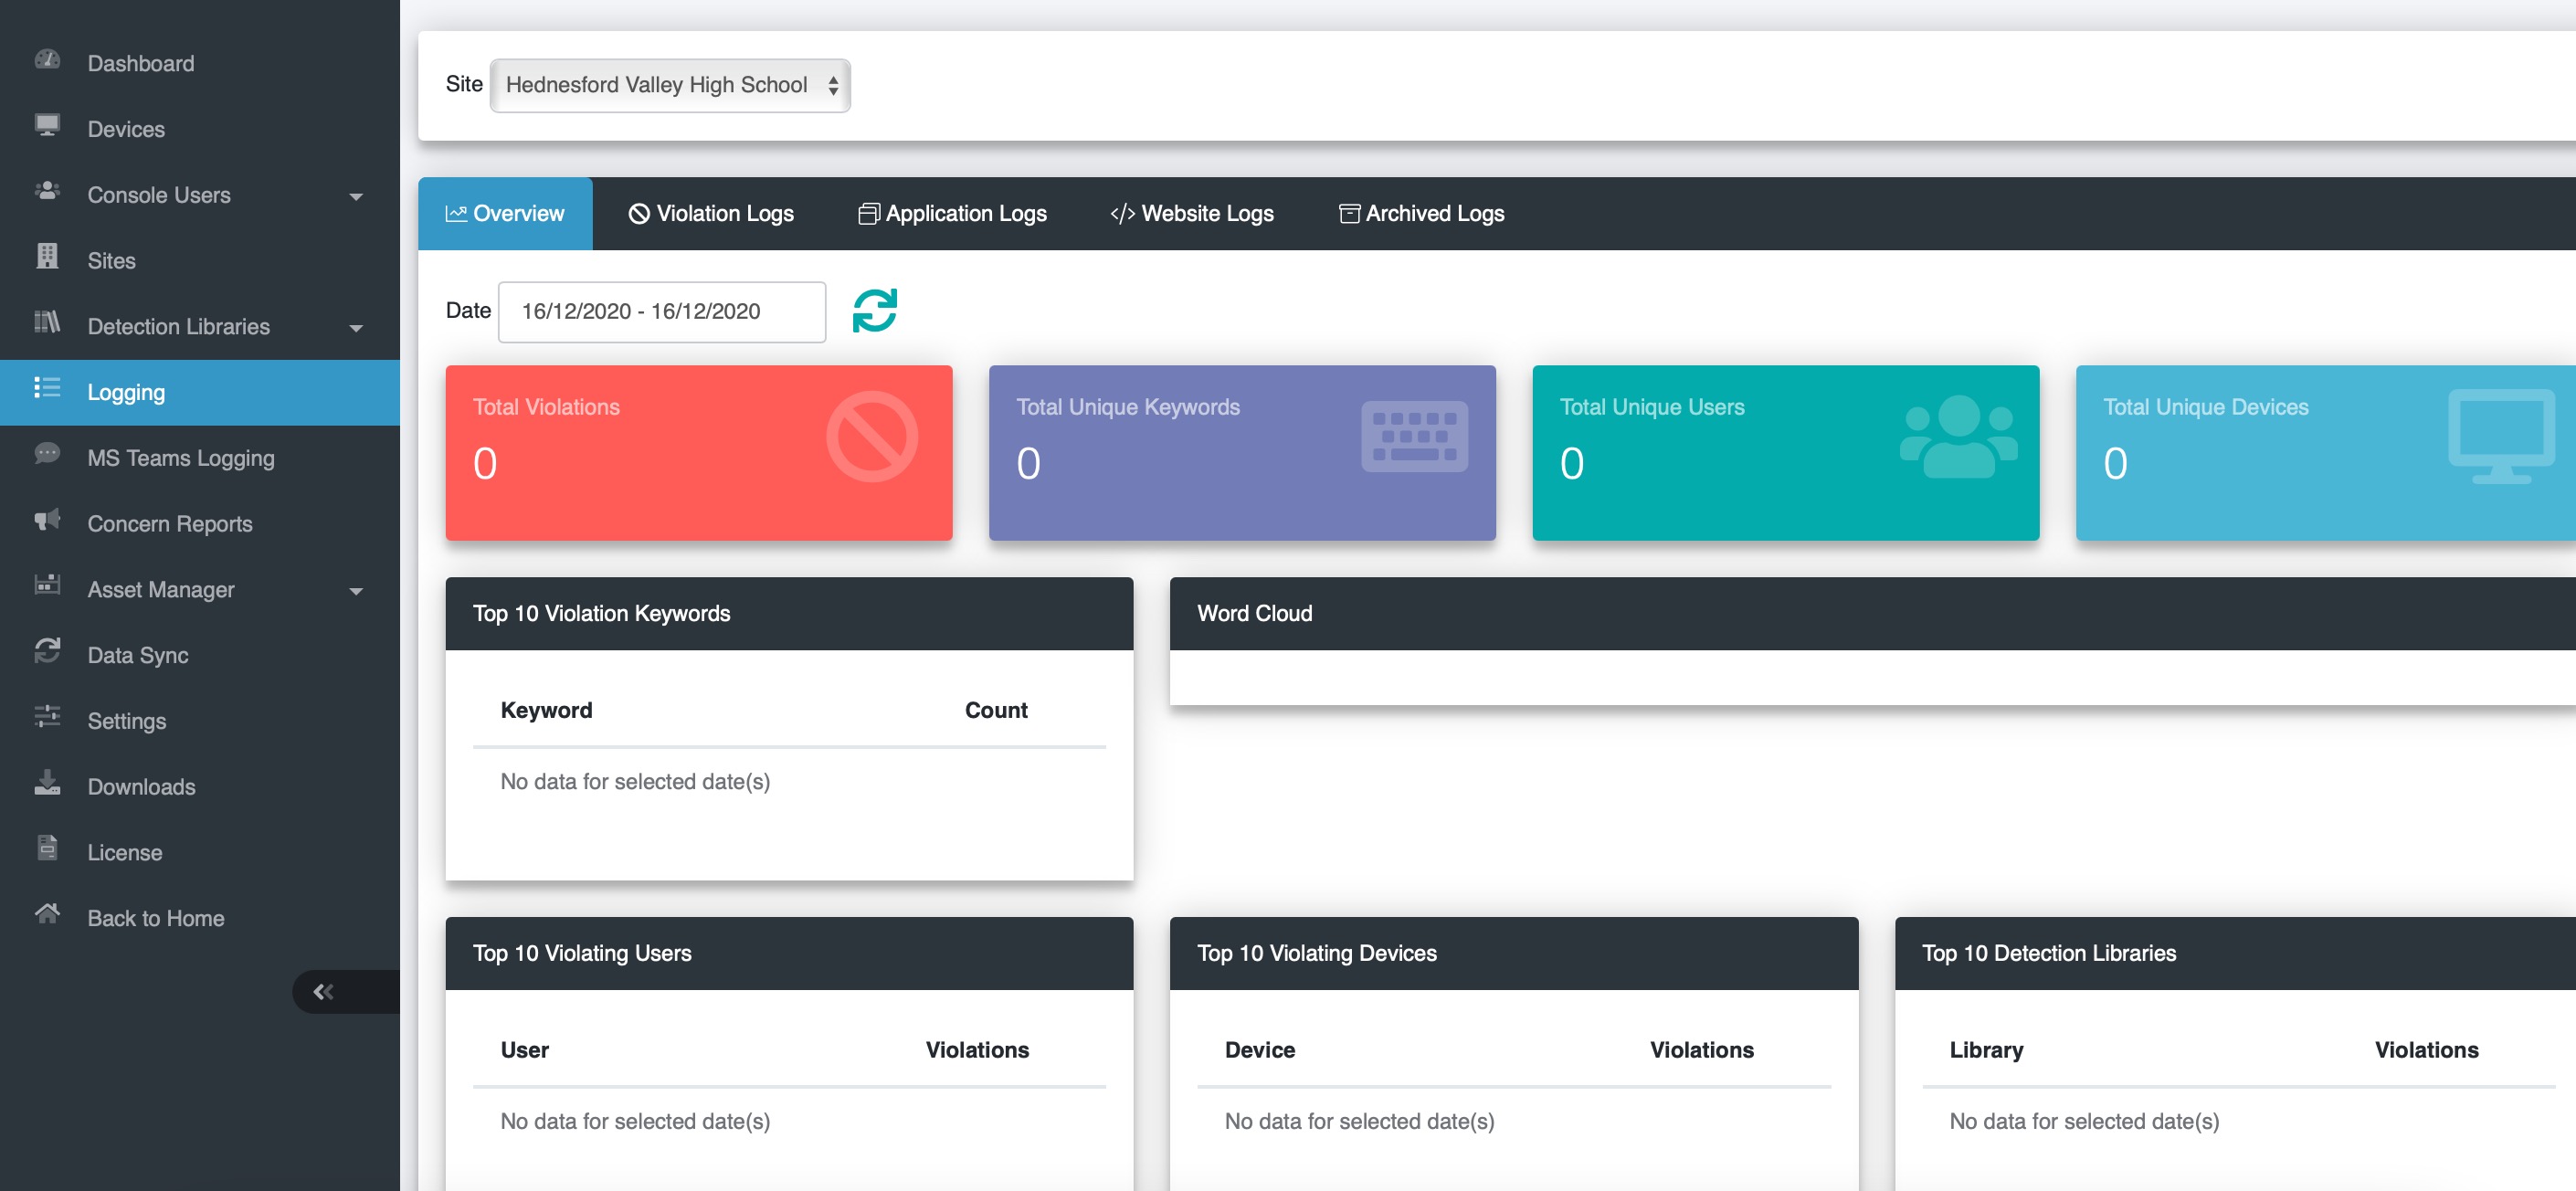This screenshot has height=1191, width=2576.
Task: Click the License document icon
Action: tap(47, 848)
